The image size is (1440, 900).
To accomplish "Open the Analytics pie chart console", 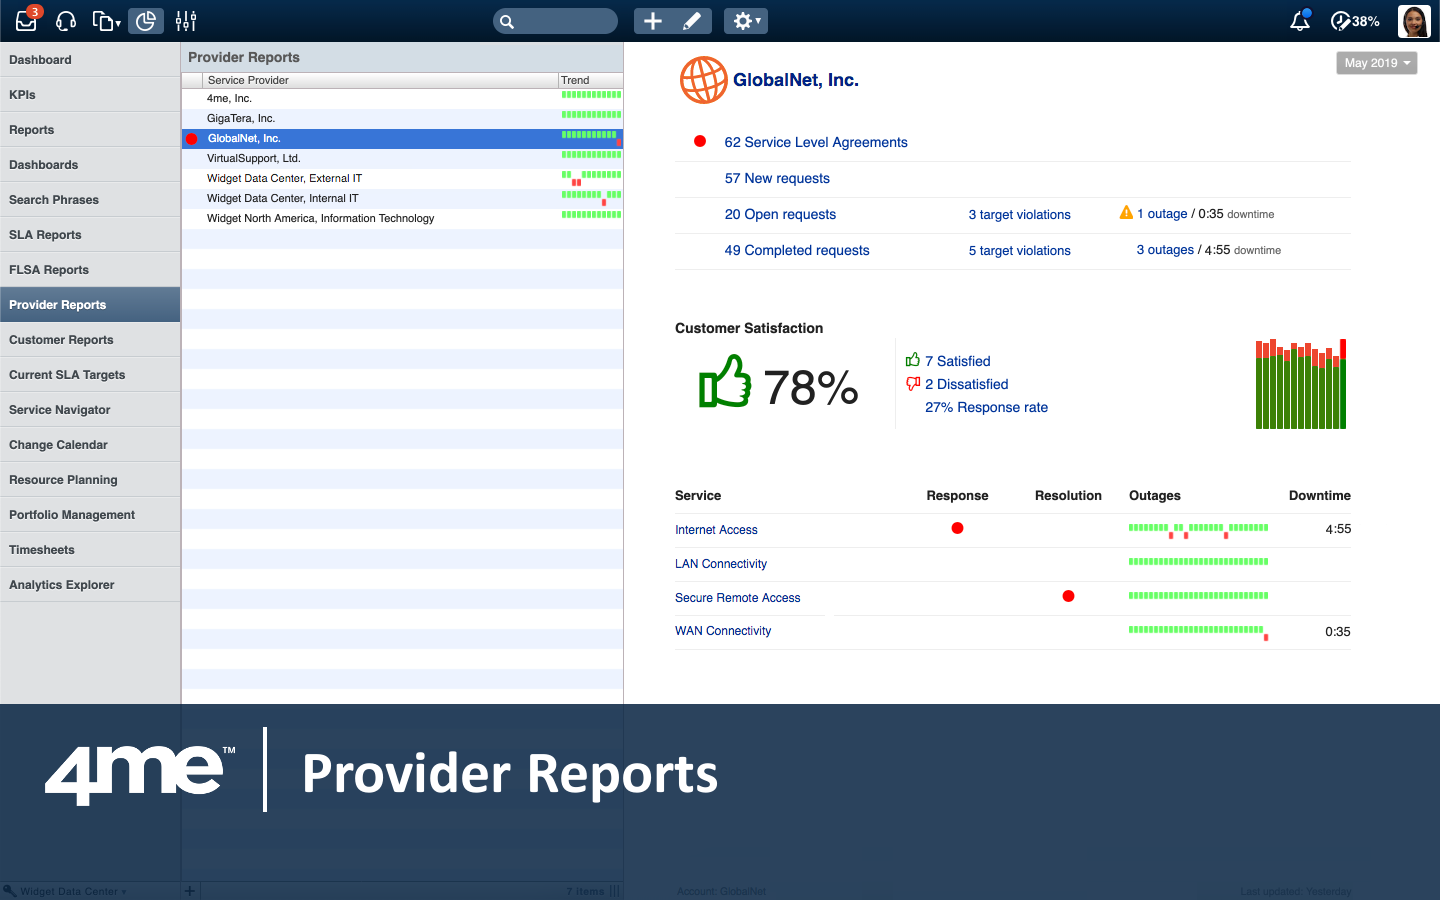I will [x=146, y=21].
